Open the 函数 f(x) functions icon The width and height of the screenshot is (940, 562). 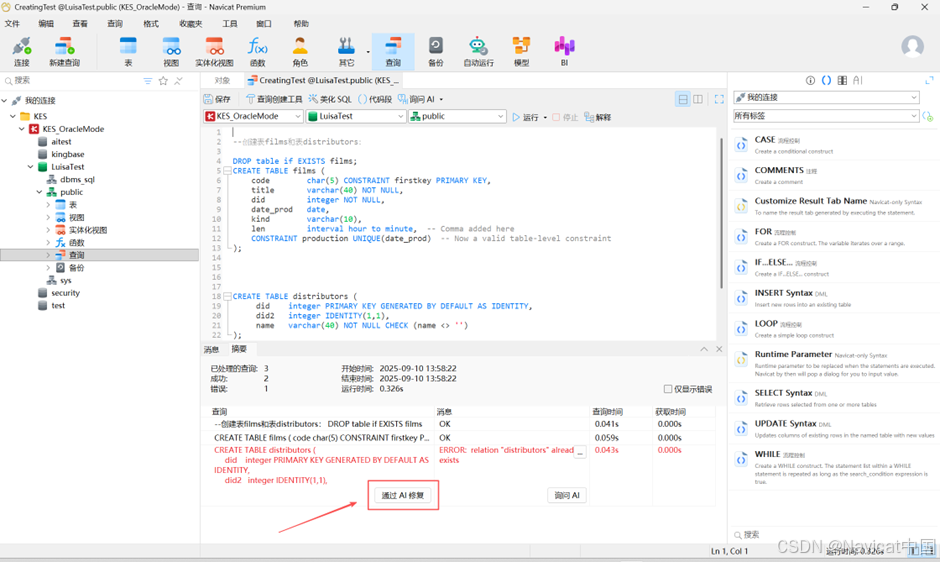coord(257,52)
